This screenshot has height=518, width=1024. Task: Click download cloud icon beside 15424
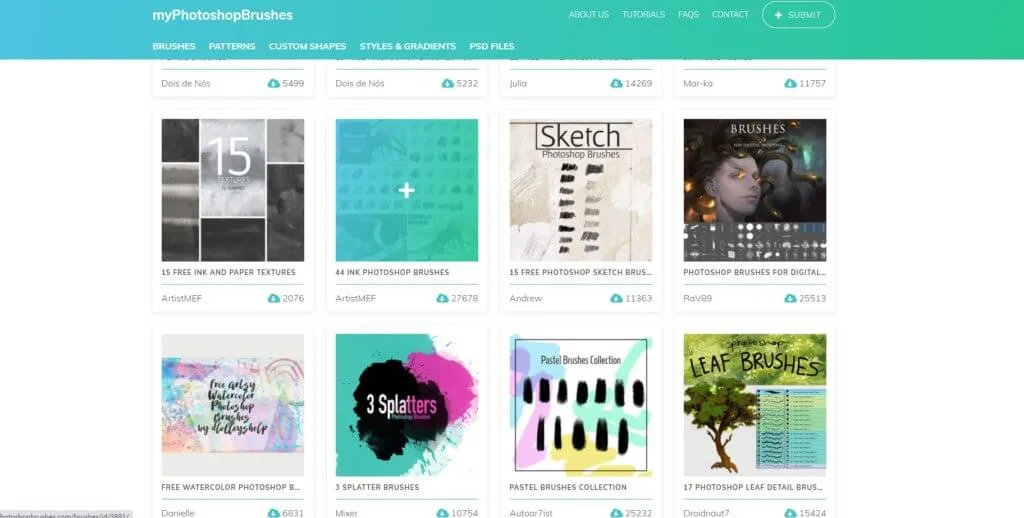(x=790, y=513)
